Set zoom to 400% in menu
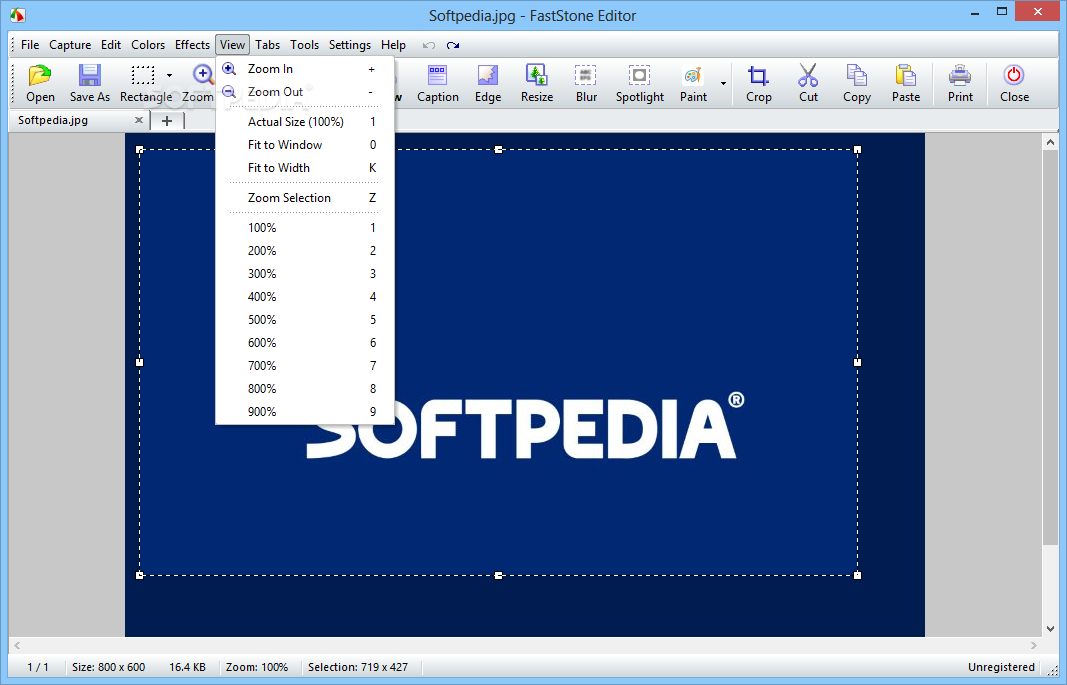The height and width of the screenshot is (685, 1067). [x=305, y=297]
